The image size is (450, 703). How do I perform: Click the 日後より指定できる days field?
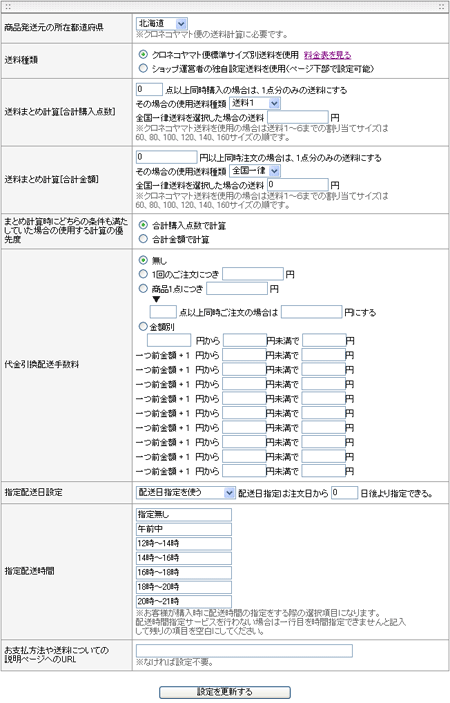(x=344, y=493)
